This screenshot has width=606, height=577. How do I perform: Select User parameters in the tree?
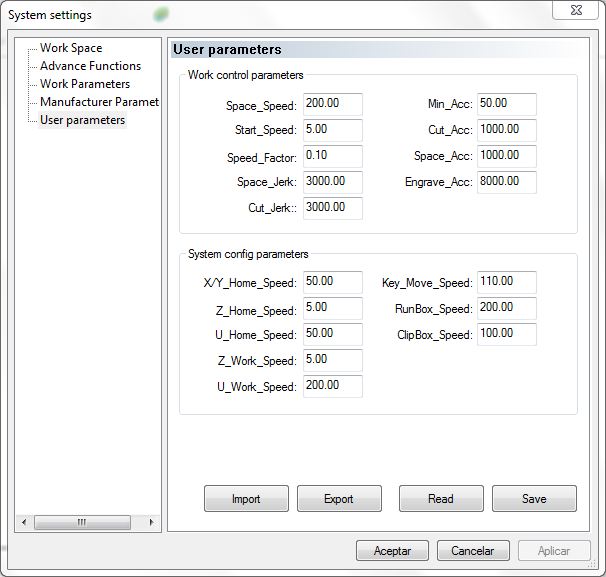[x=82, y=120]
